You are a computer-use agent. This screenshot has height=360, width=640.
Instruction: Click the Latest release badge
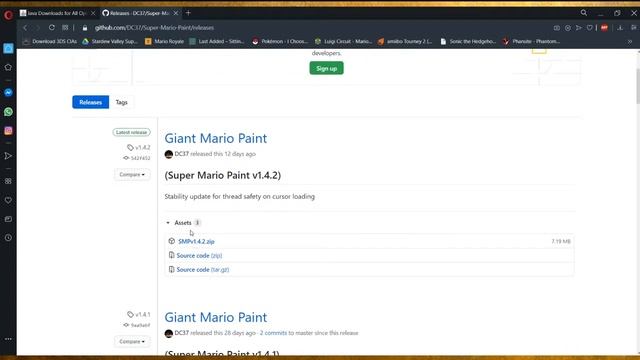pyautogui.click(x=131, y=132)
